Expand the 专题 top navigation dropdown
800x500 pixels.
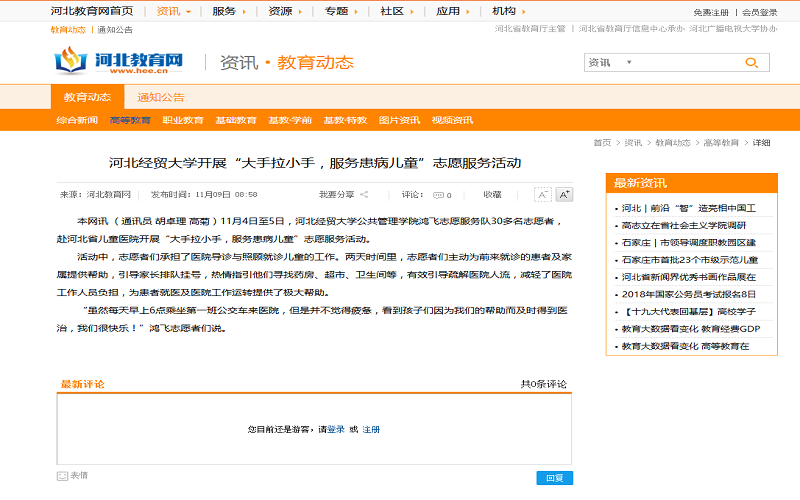[x=358, y=12]
